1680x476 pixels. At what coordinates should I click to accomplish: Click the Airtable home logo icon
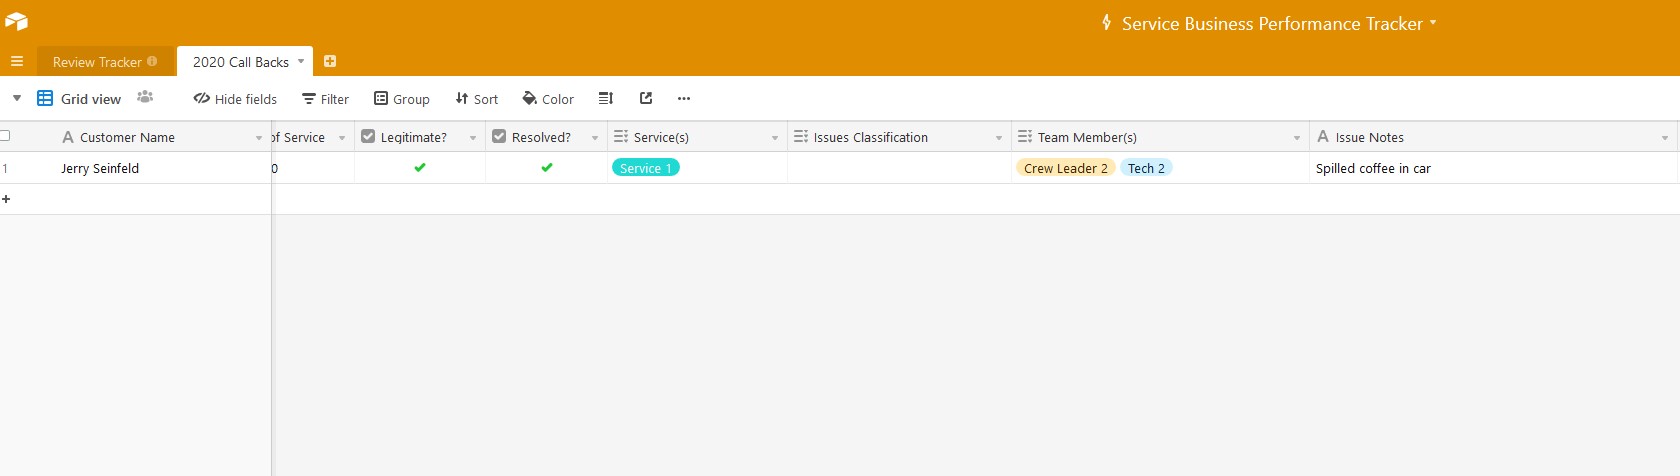(x=16, y=21)
